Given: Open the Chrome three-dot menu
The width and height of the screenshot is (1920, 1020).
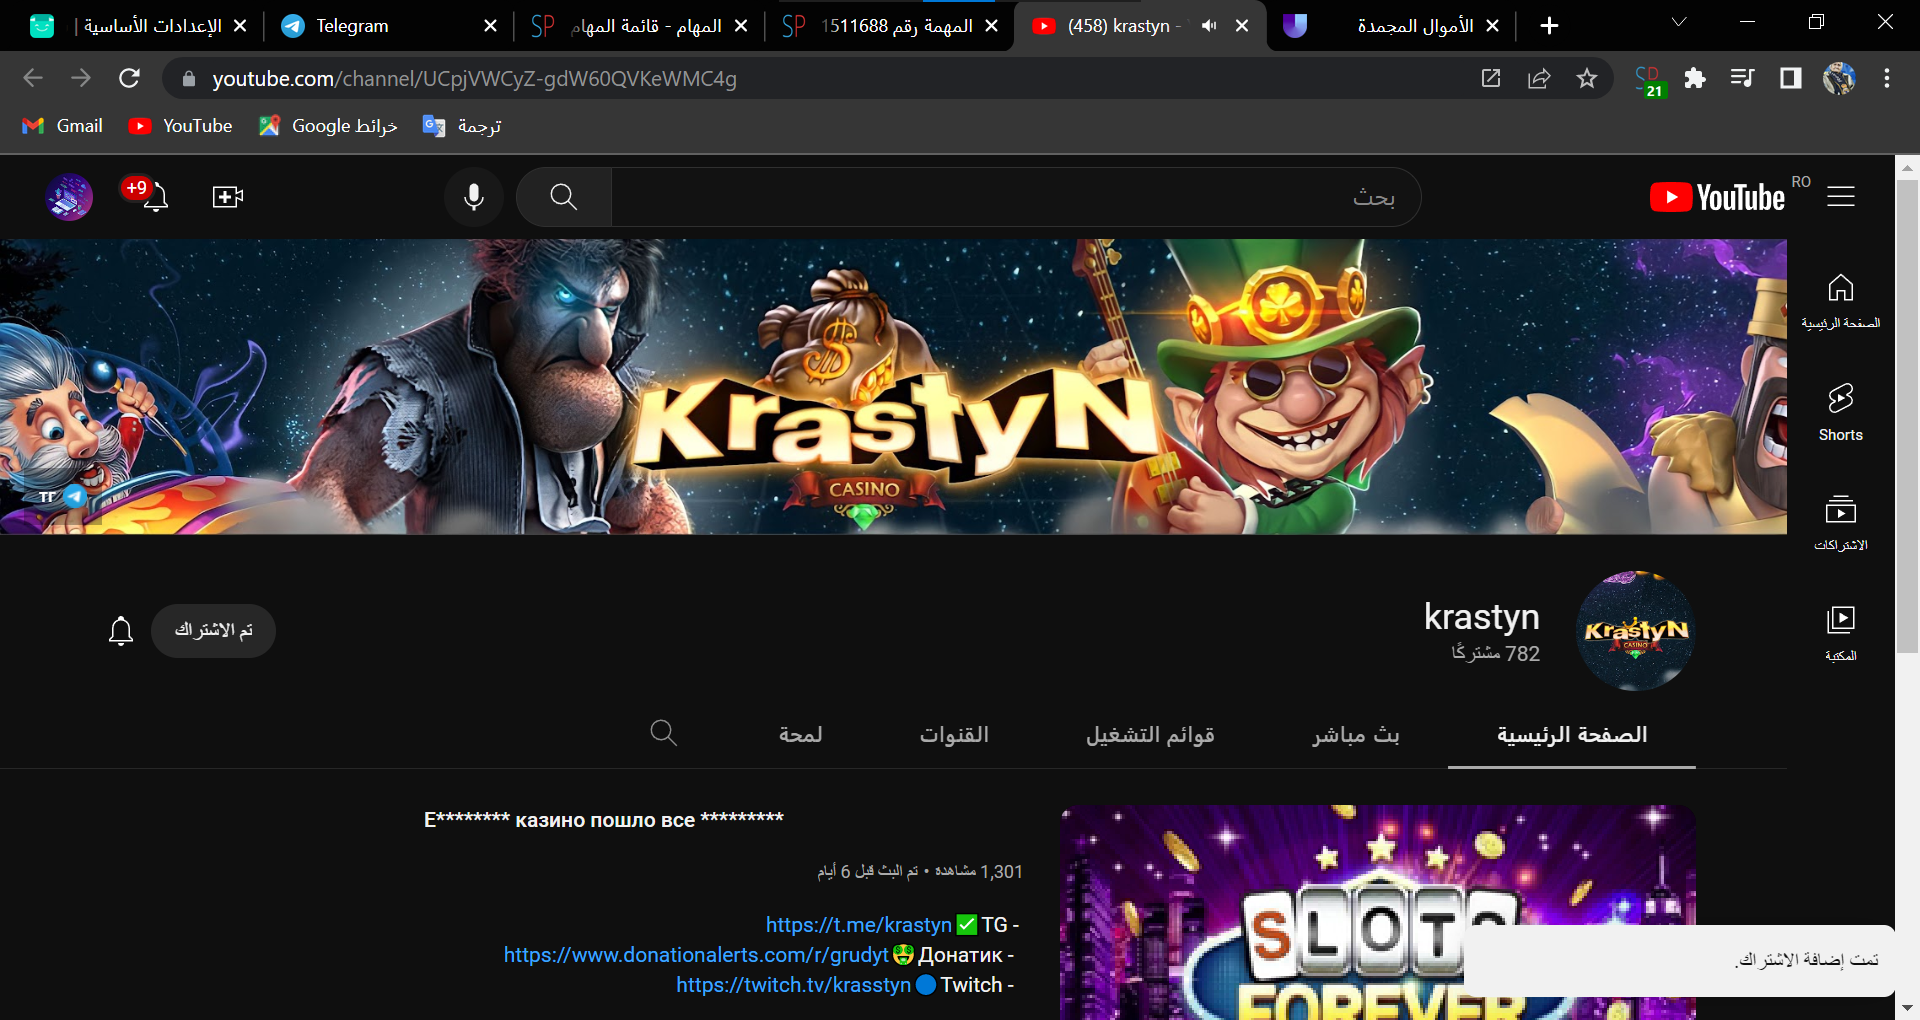Looking at the screenshot, I should point(1887,78).
